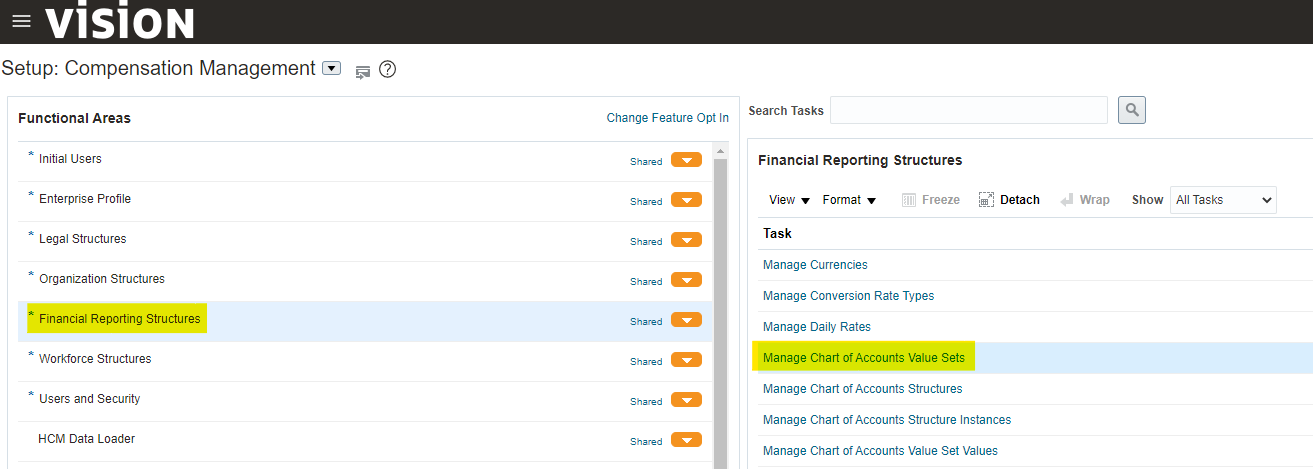Expand the Setup offering dropdown arrow
The image size is (1313, 469).
pyautogui.click(x=332, y=69)
